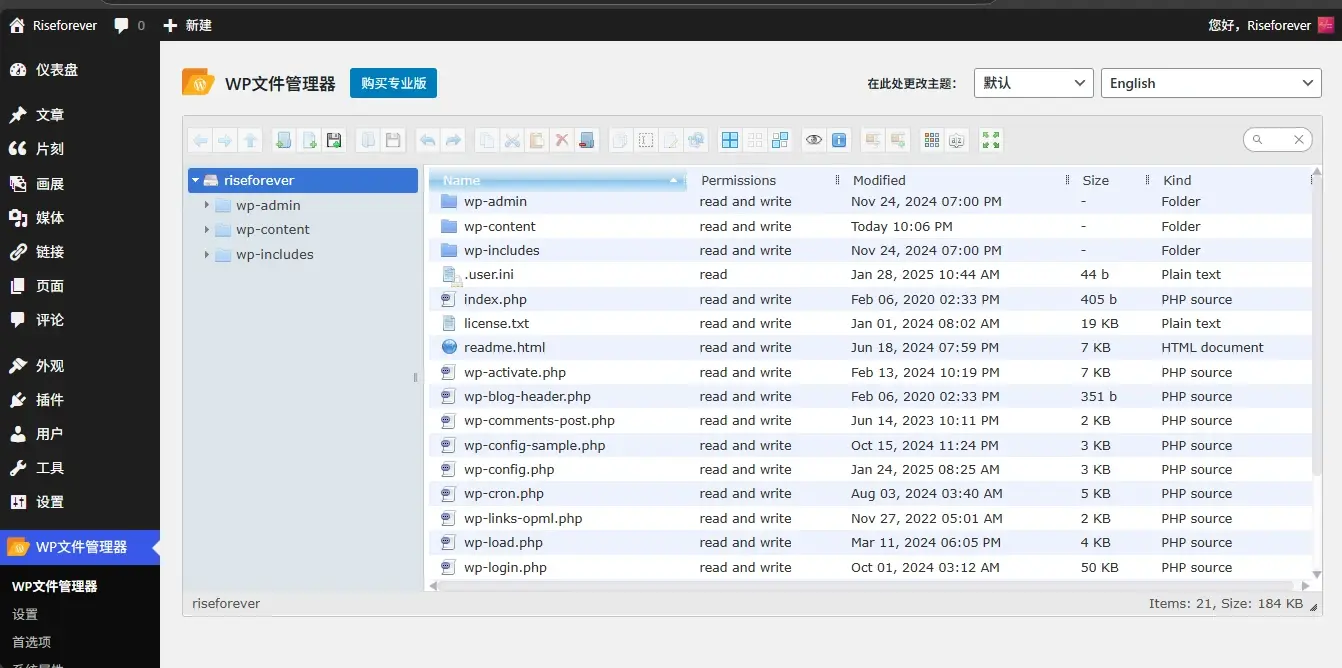The width and height of the screenshot is (1342, 668).
Task: Click the select none icon
Action: tap(755, 140)
